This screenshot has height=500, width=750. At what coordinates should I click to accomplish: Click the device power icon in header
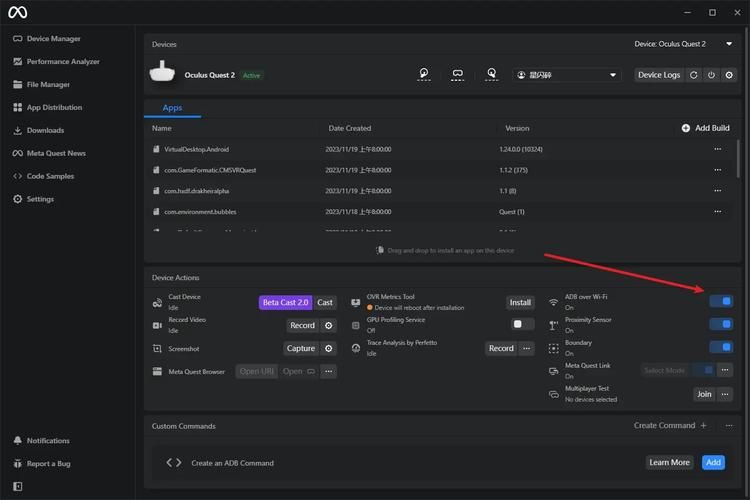(x=711, y=75)
